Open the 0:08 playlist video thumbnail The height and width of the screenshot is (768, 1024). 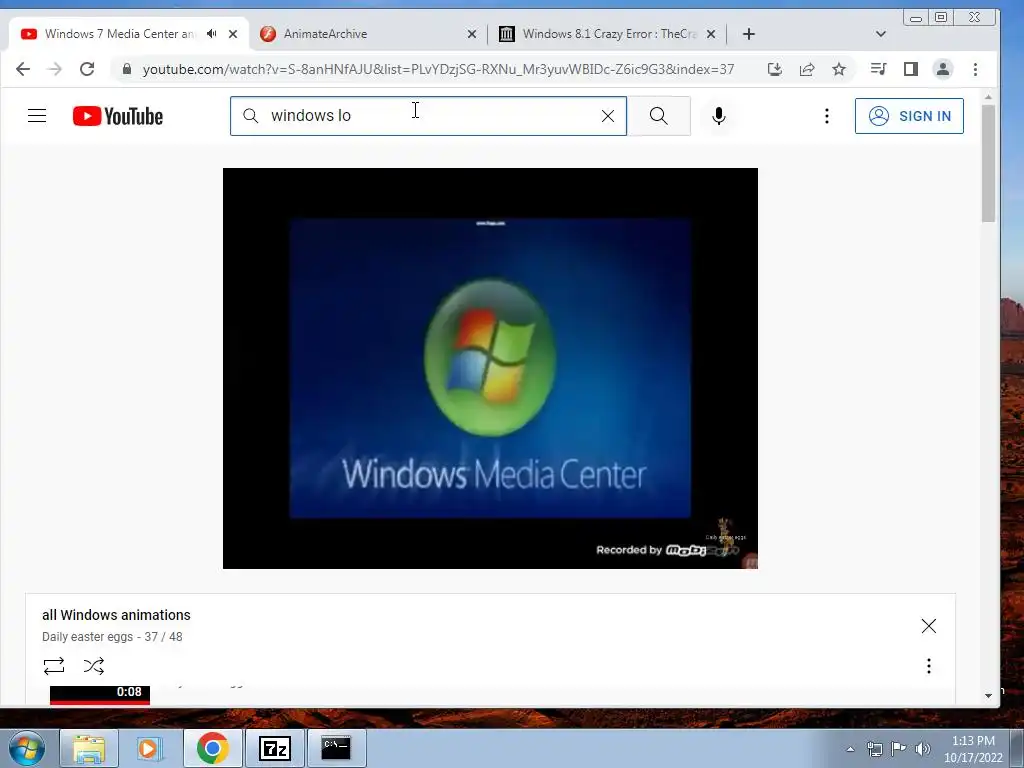coord(100,695)
